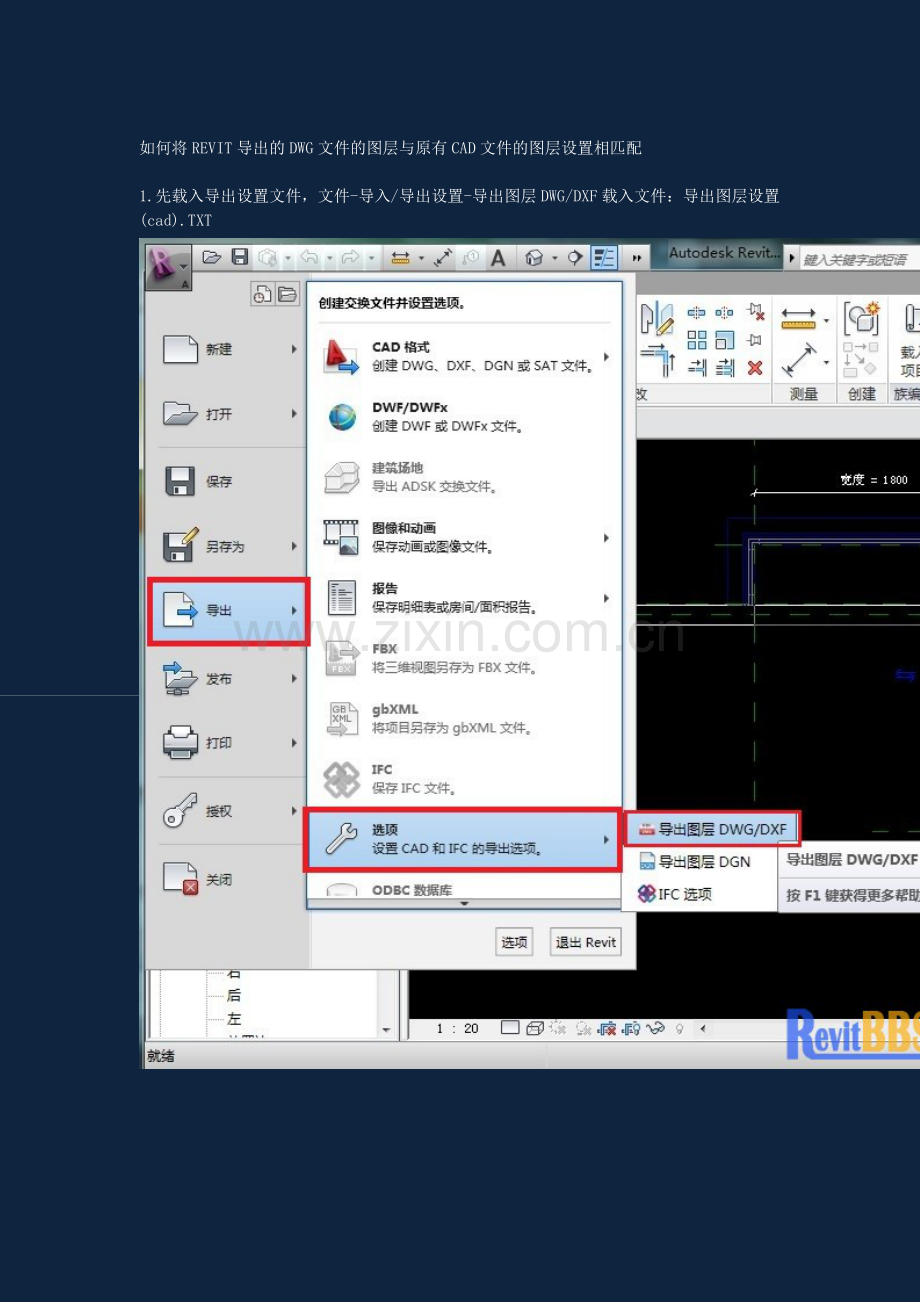Click the visual style cube icon in view bar
This screenshot has height=1302, width=920.
pyautogui.click(x=535, y=1028)
